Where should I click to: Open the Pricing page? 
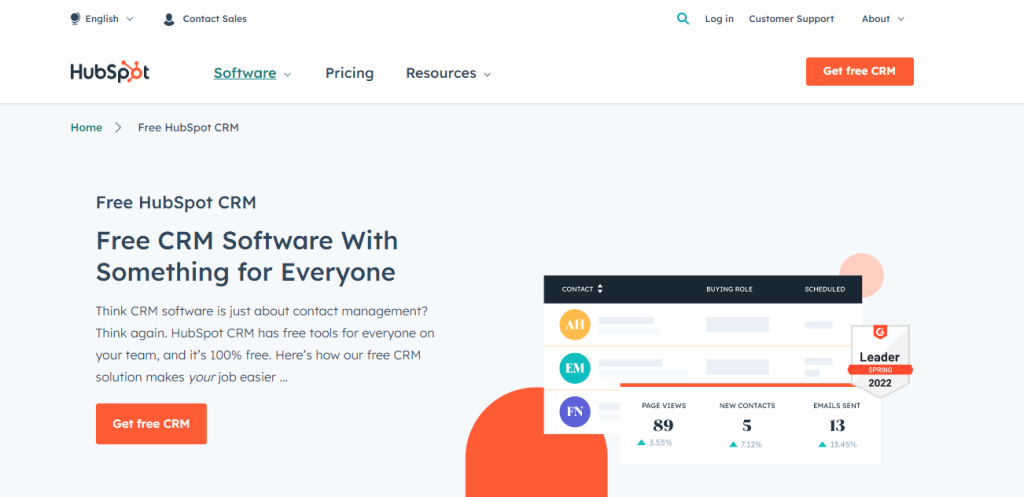(x=349, y=73)
